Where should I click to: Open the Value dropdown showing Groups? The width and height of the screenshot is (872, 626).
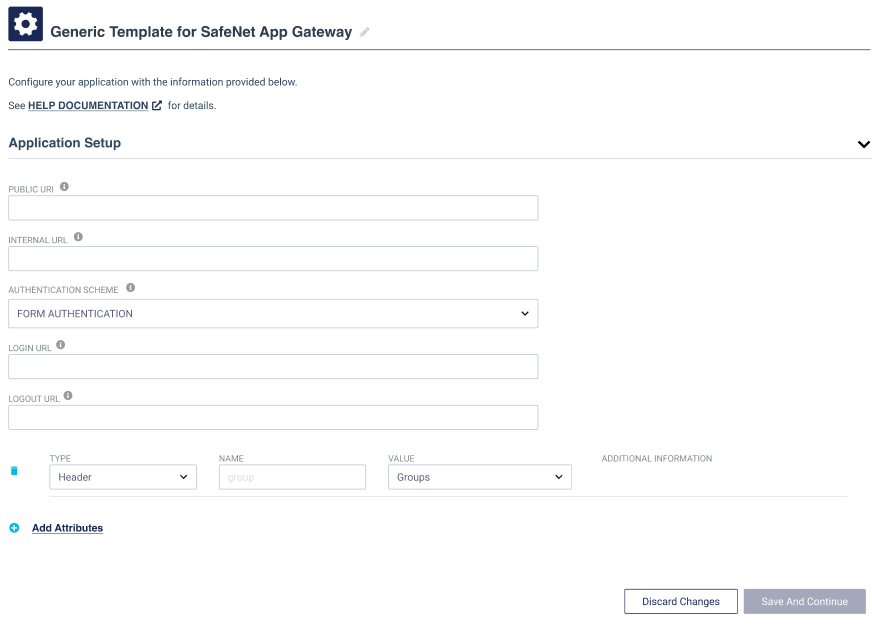click(479, 477)
